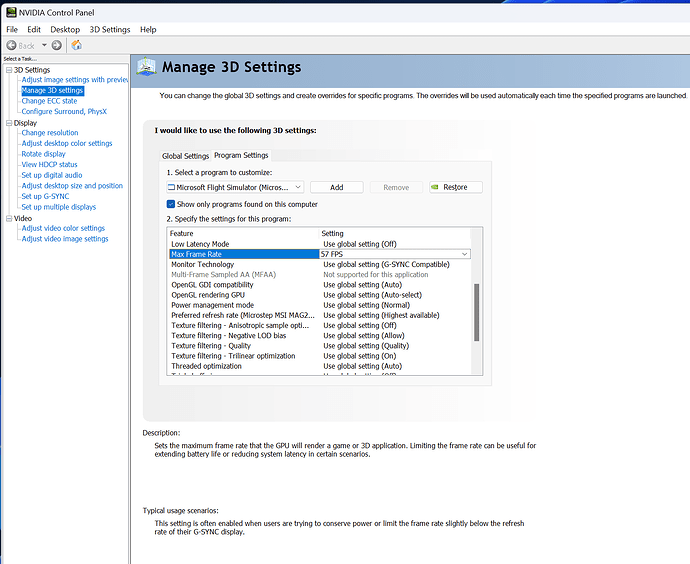Open Configure Surround, PhysX
The width and height of the screenshot is (690, 564).
[64, 111]
